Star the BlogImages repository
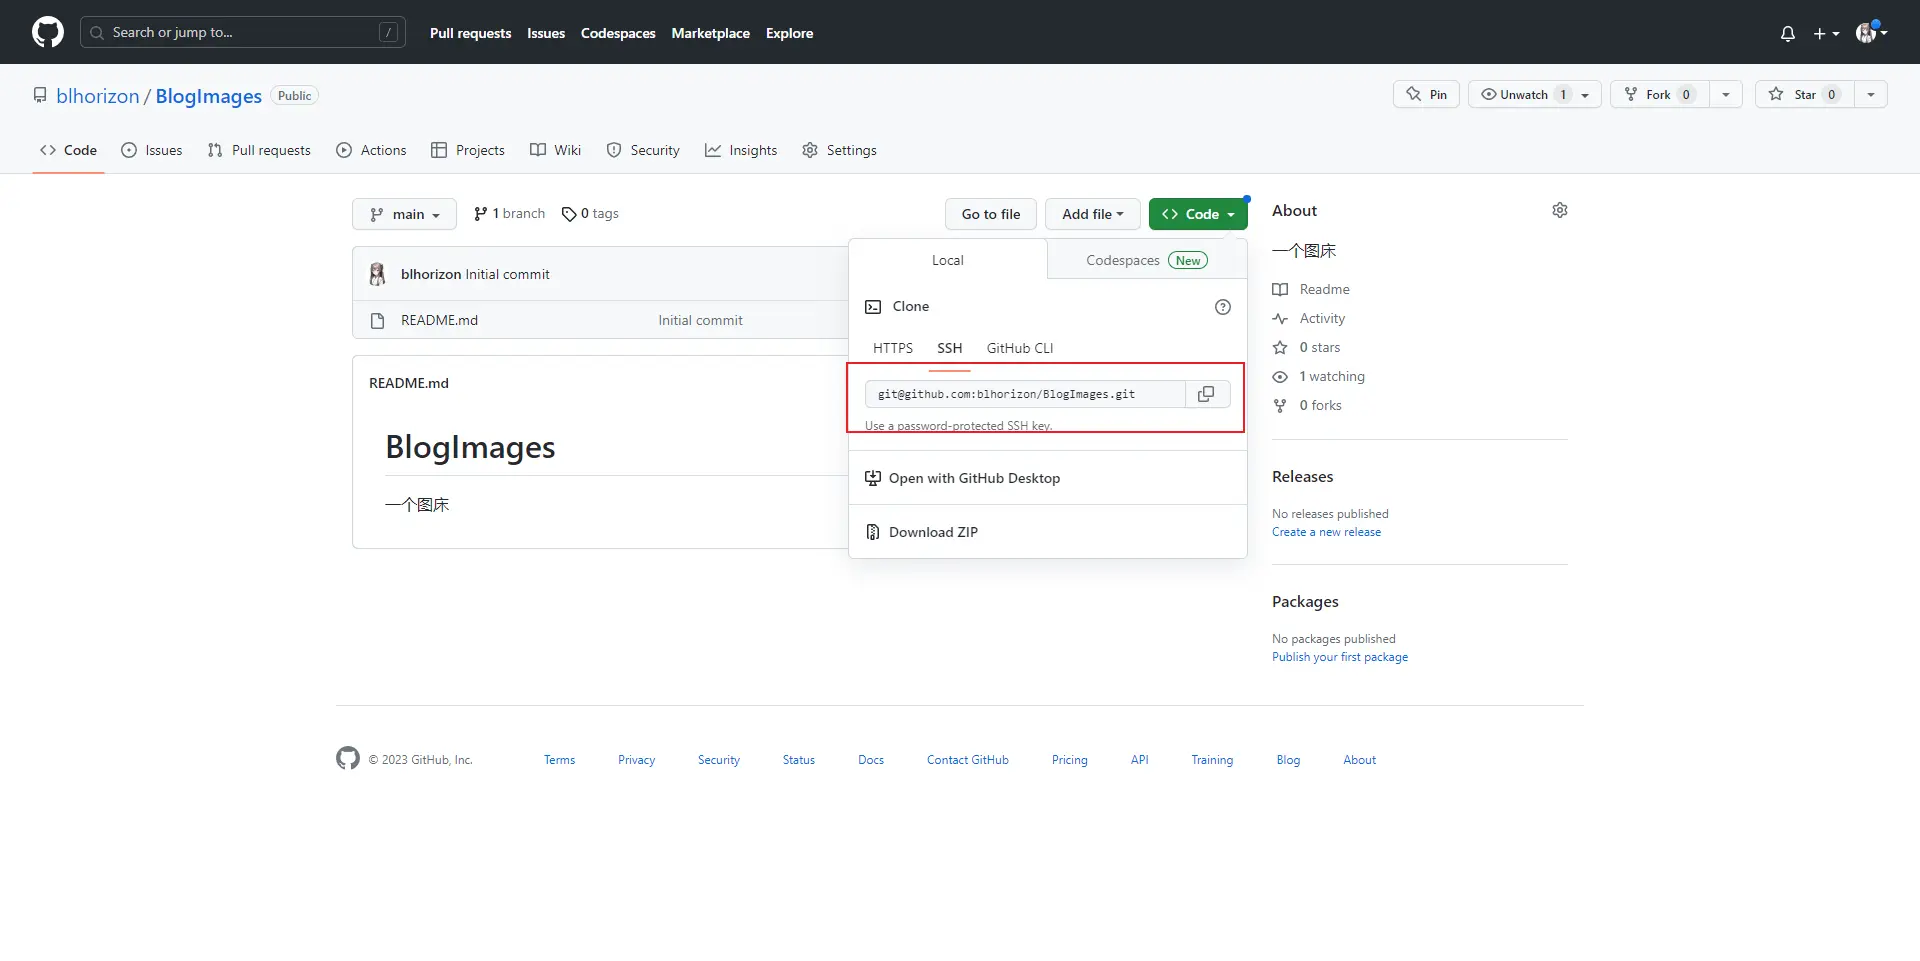The width and height of the screenshot is (1920, 961). [x=1804, y=94]
